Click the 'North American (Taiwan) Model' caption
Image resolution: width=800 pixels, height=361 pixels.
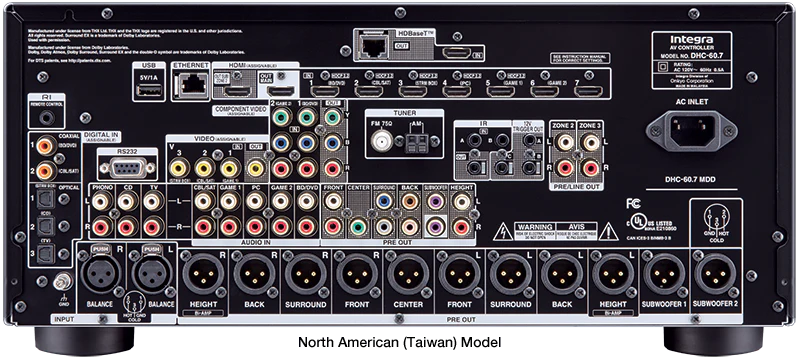pos(399,342)
